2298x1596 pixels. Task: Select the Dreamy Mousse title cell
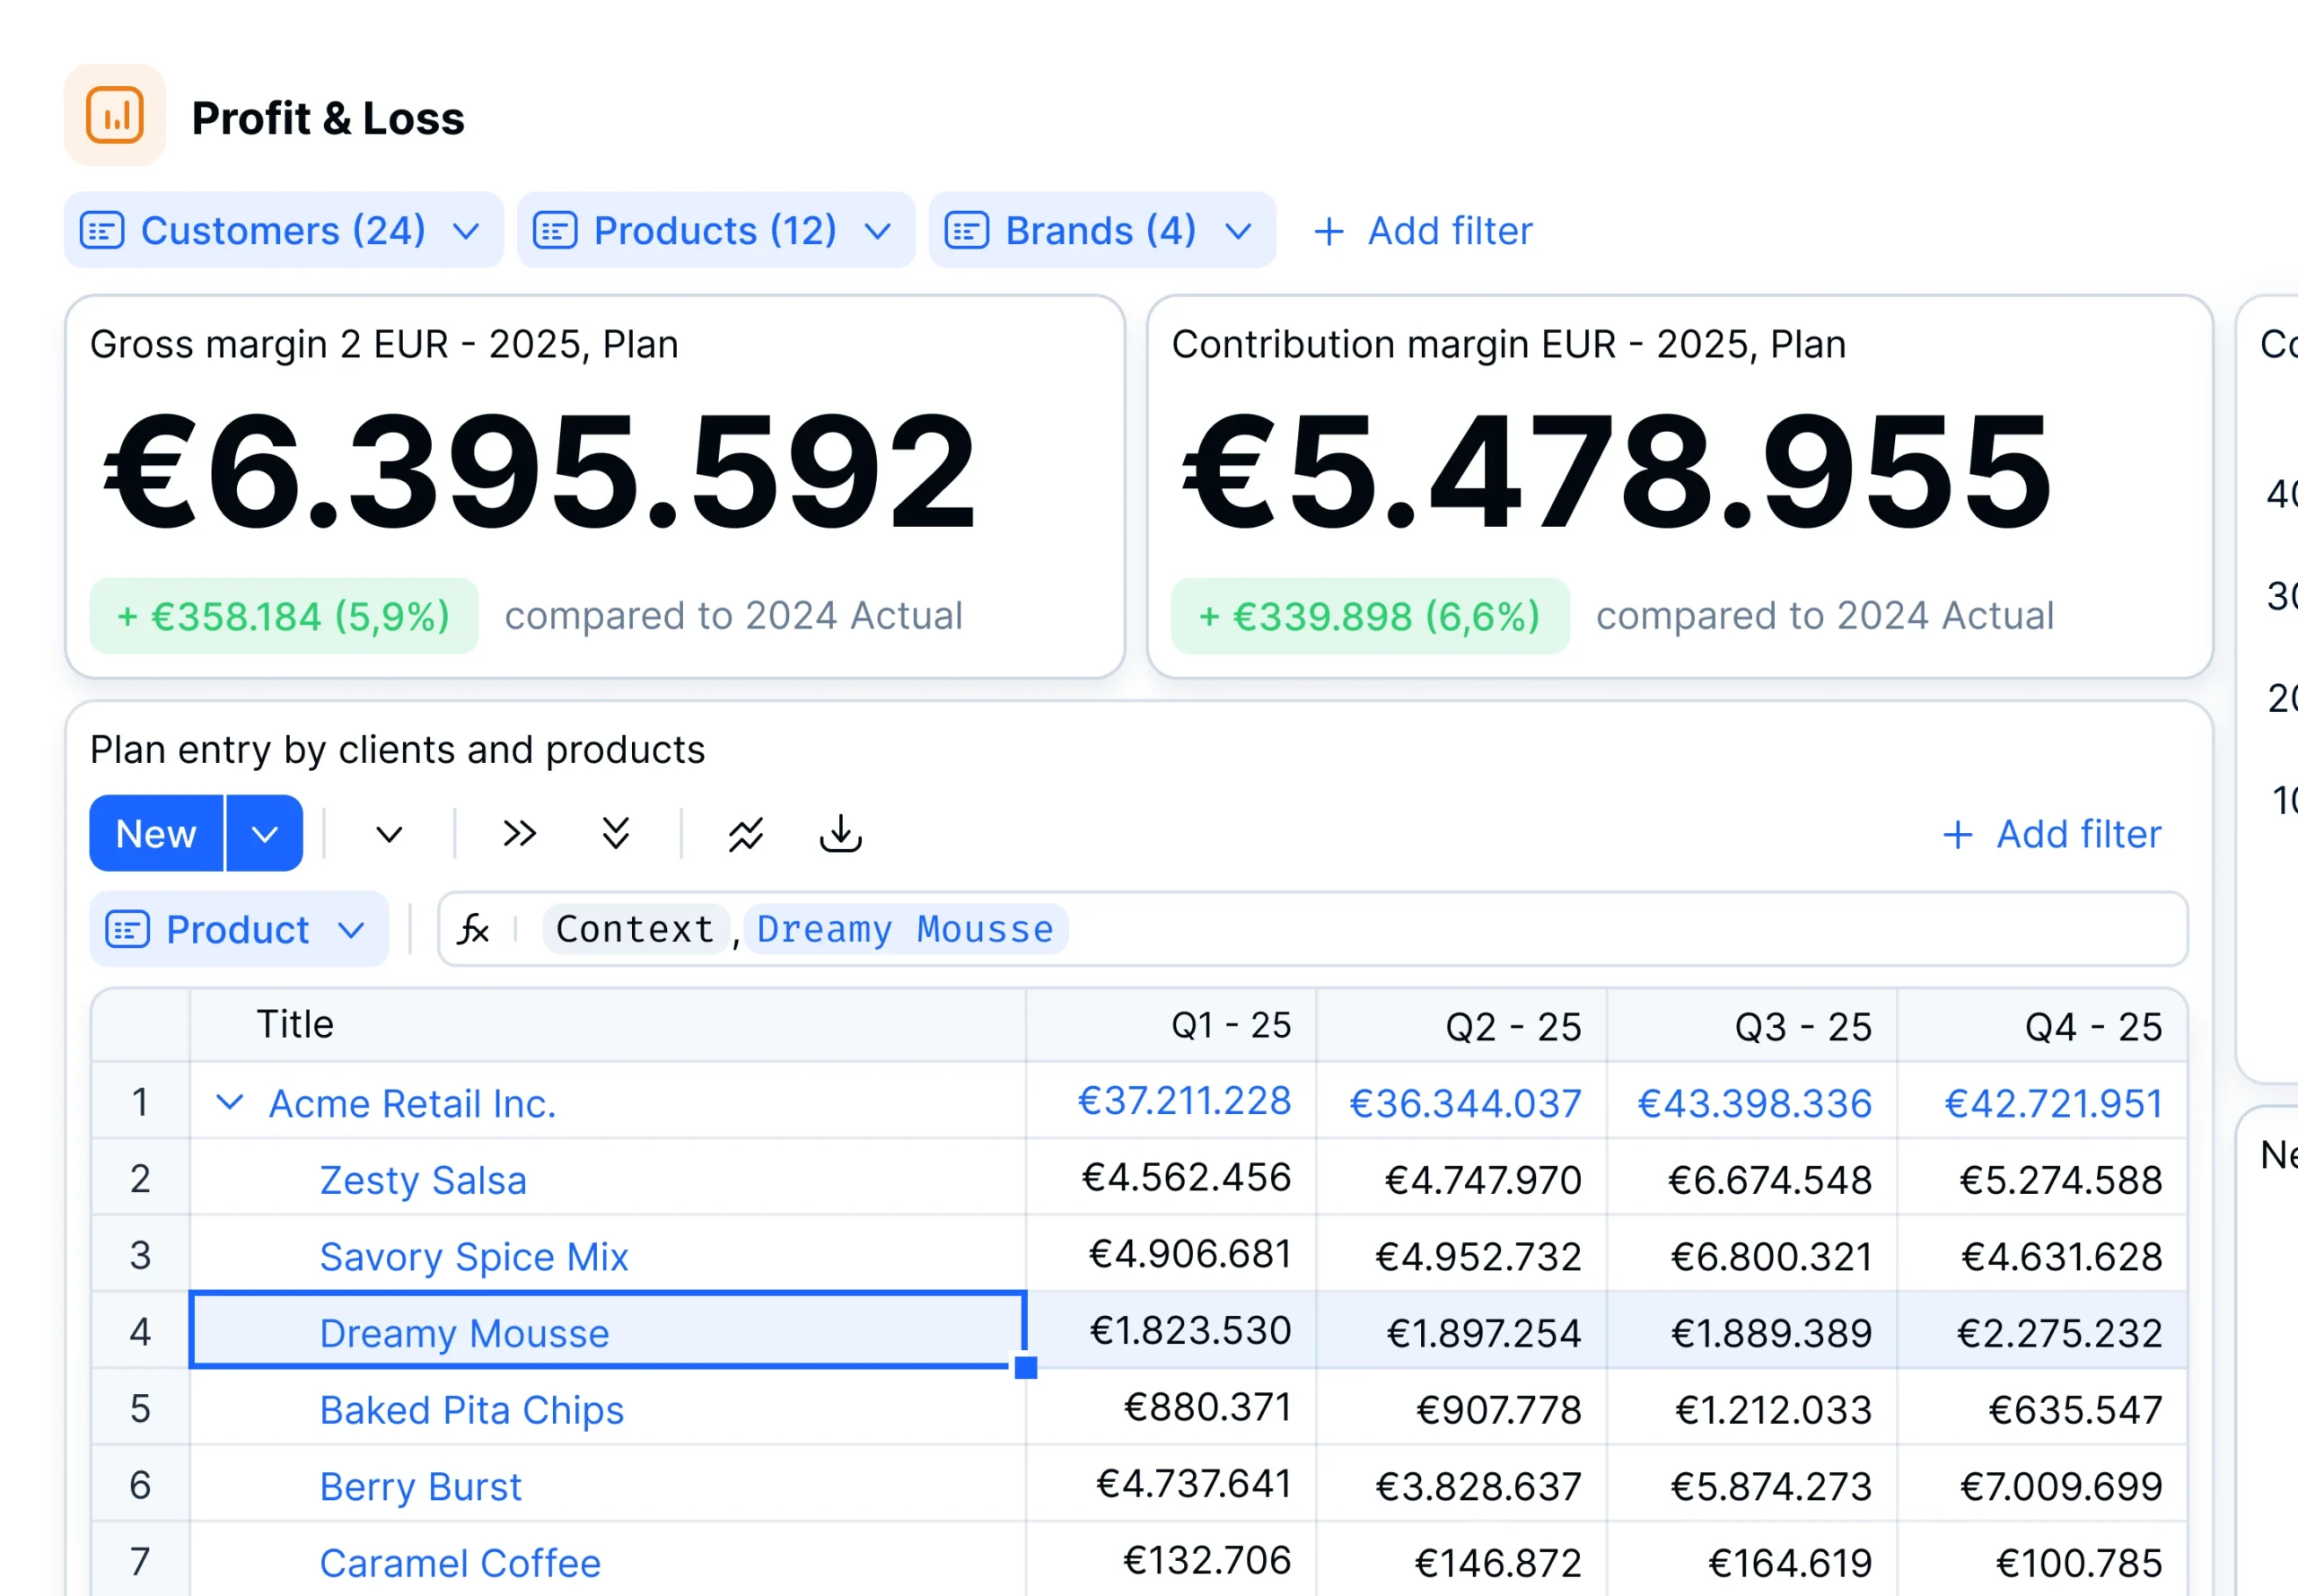pyautogui.click(x=608, y=1330)
